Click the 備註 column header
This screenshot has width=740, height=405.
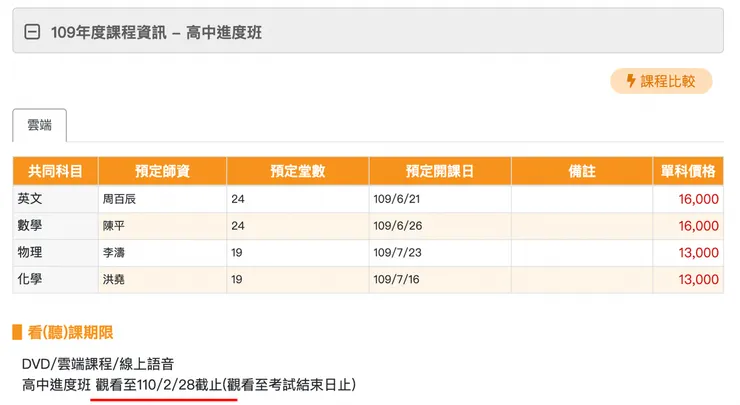click(x=582, y=171)
